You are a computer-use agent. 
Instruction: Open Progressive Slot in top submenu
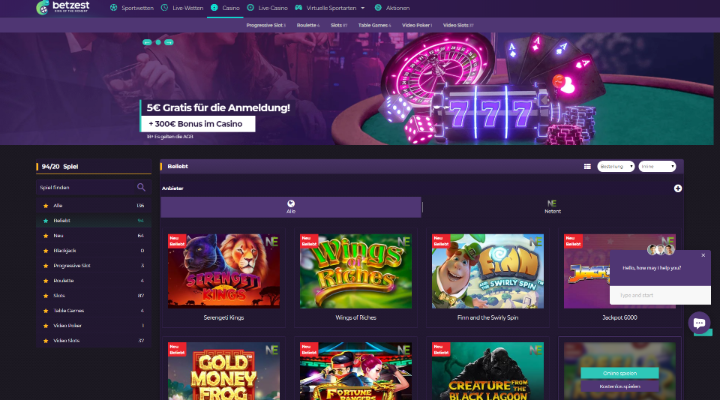click(266, 25)
